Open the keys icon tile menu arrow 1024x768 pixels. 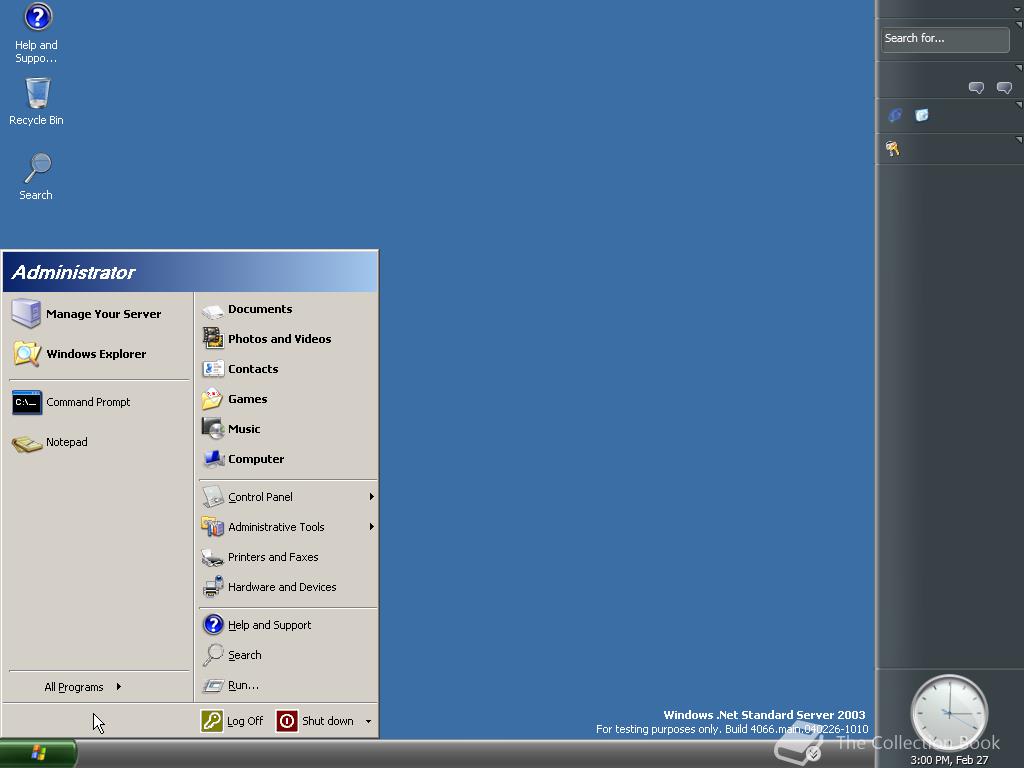[1018, 139]
